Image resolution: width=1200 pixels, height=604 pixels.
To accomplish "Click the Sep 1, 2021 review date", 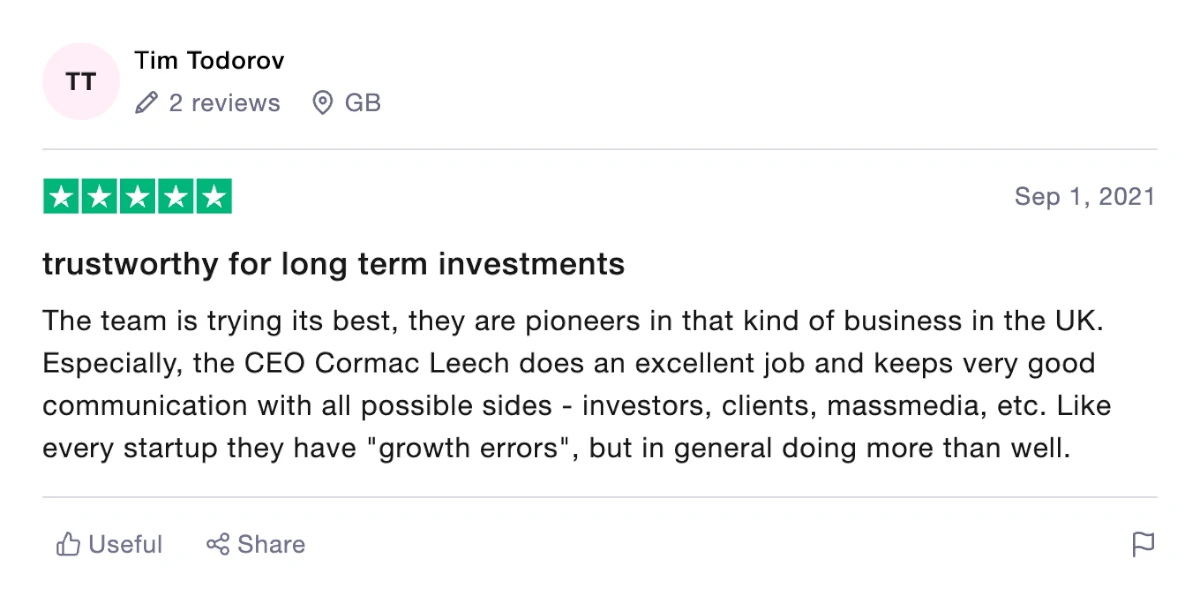I will coord(1084,196).
